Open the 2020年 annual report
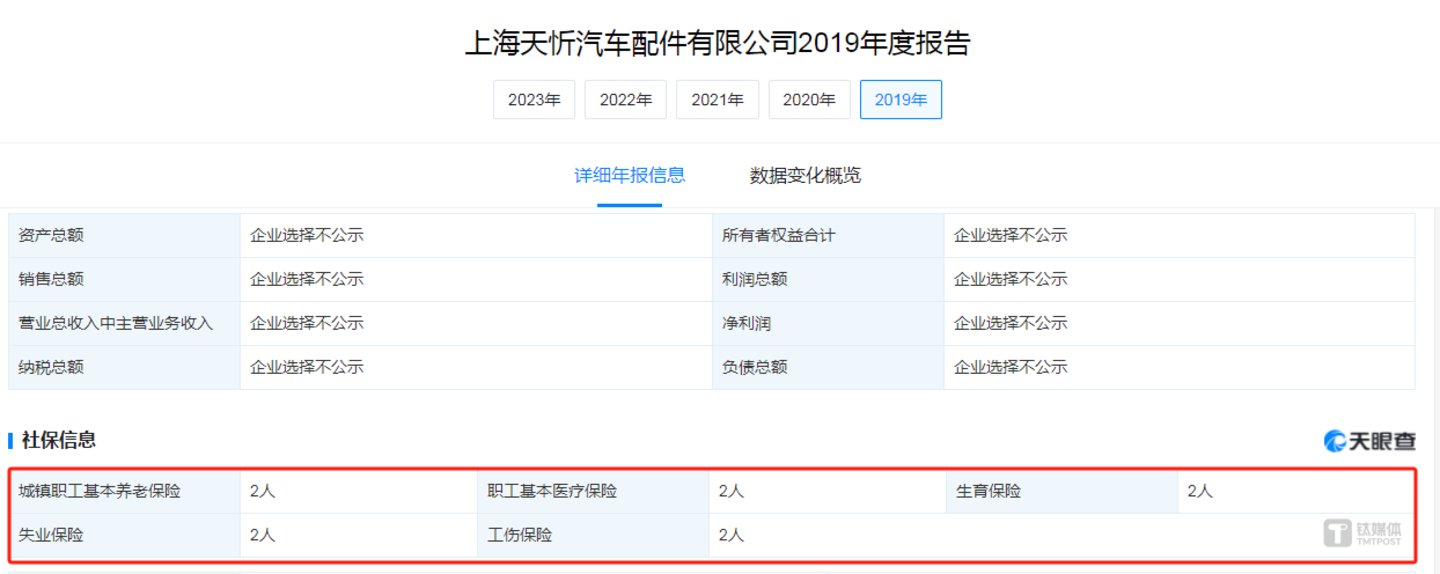 click(x=809, y=100)
